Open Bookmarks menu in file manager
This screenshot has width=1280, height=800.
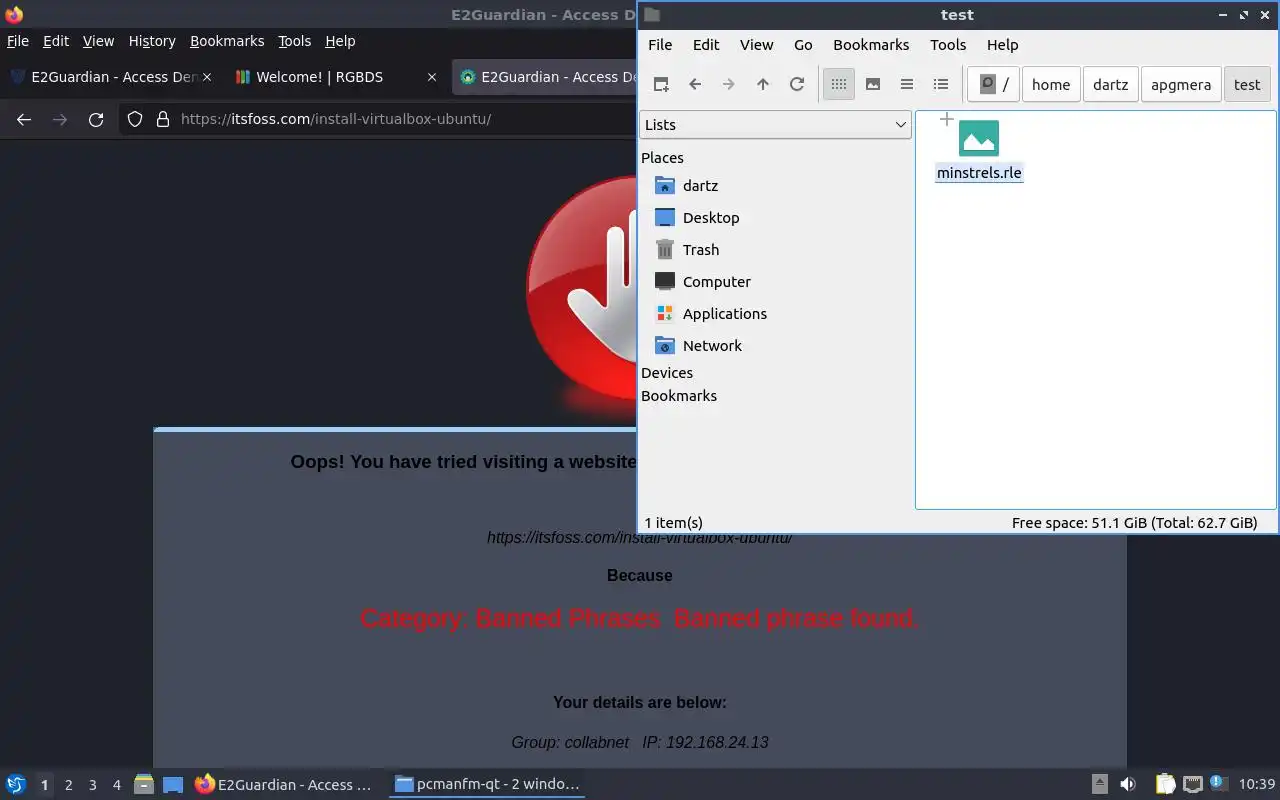(871, 45)
